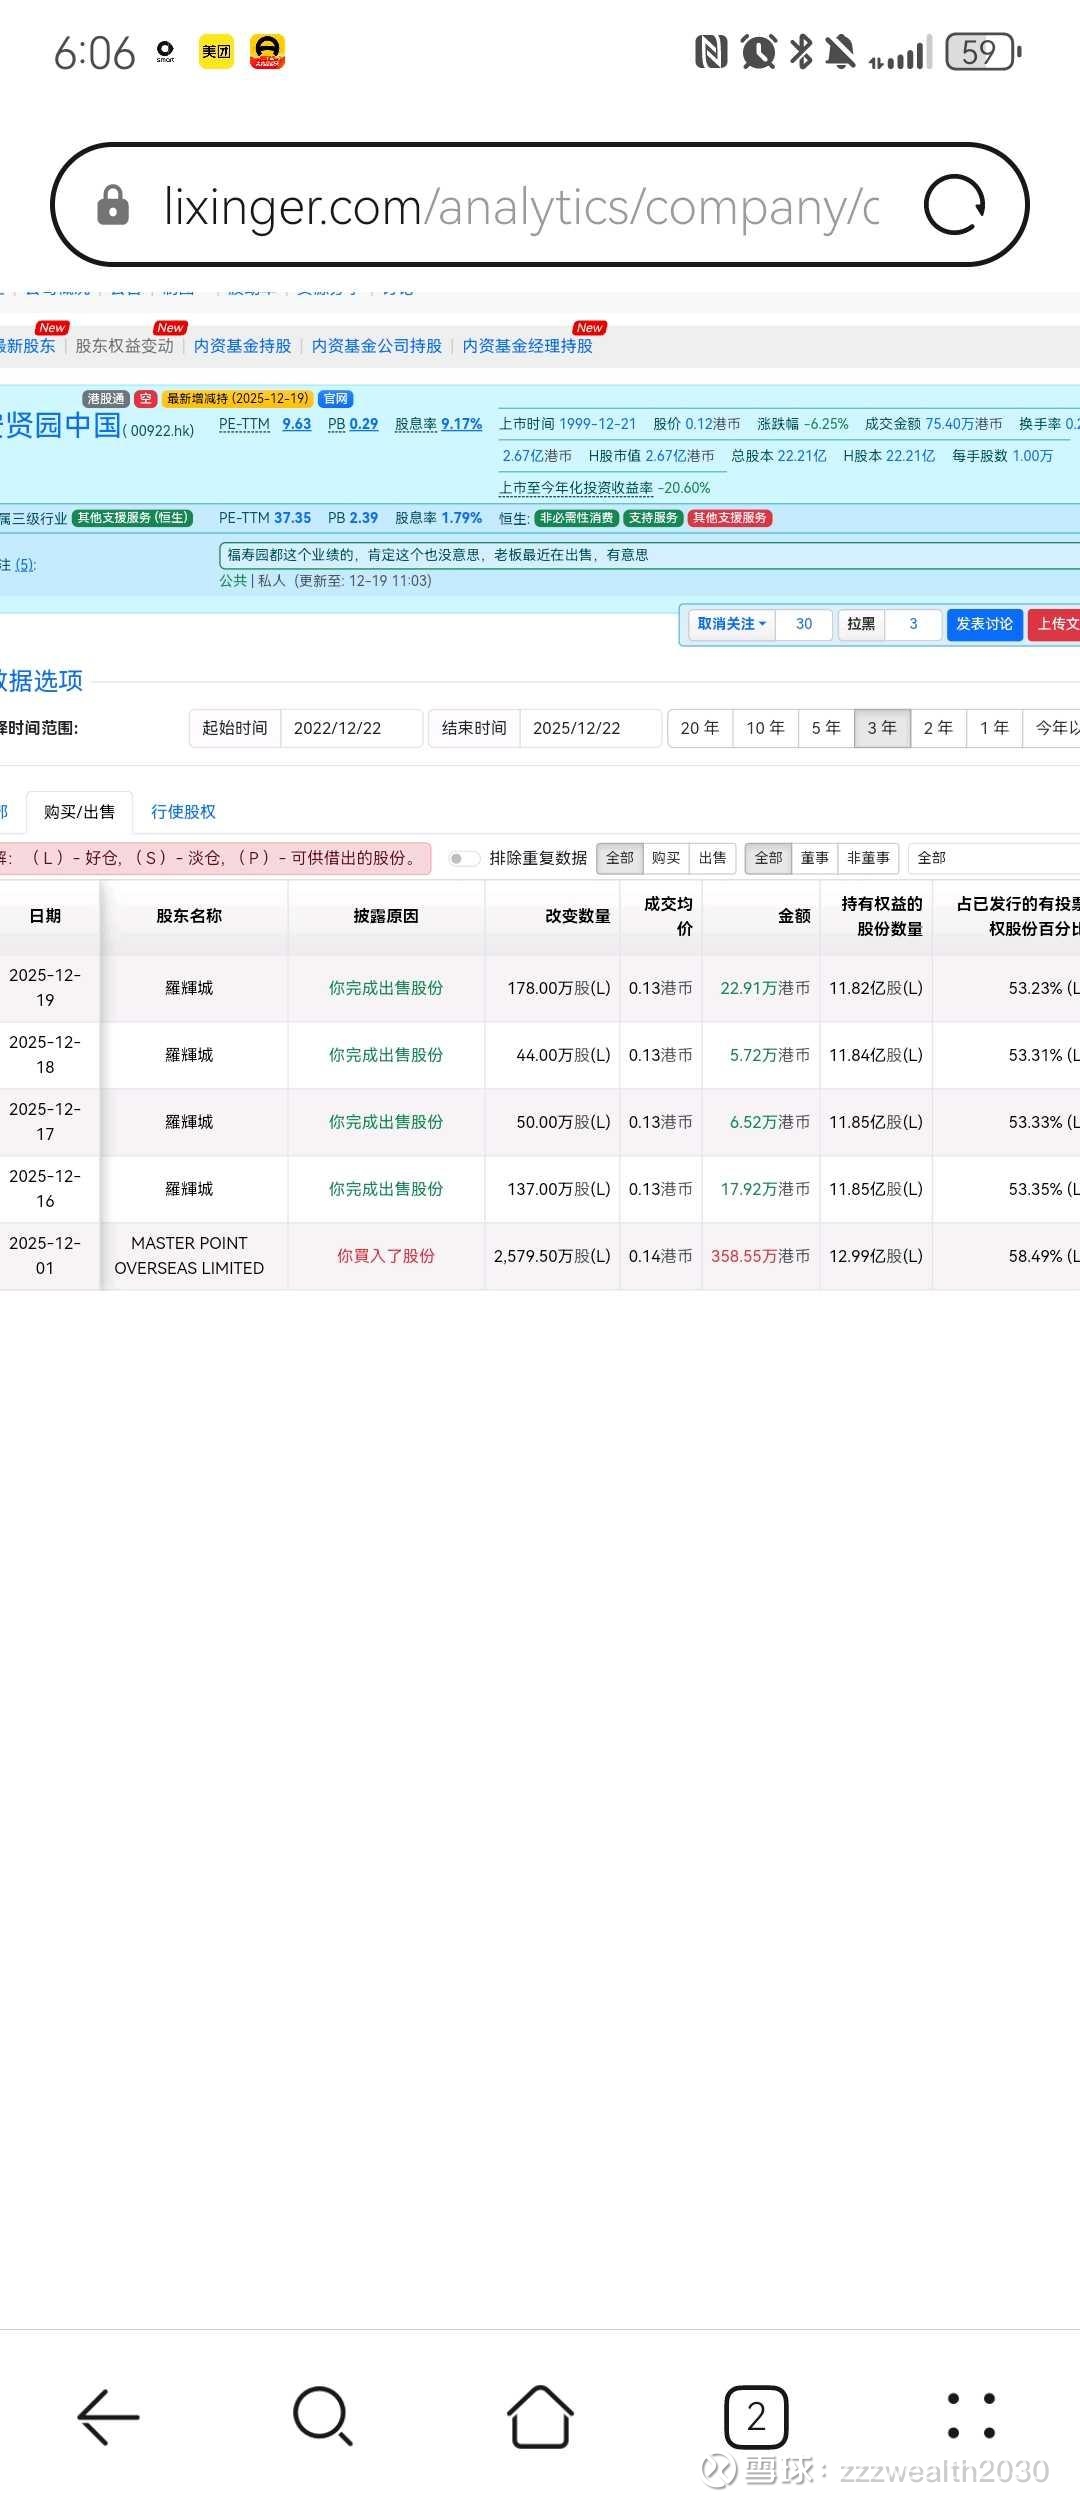Tap the browser reload icon
Image resolution: width=1080 pixels, height=2504 pixels.
954,206
